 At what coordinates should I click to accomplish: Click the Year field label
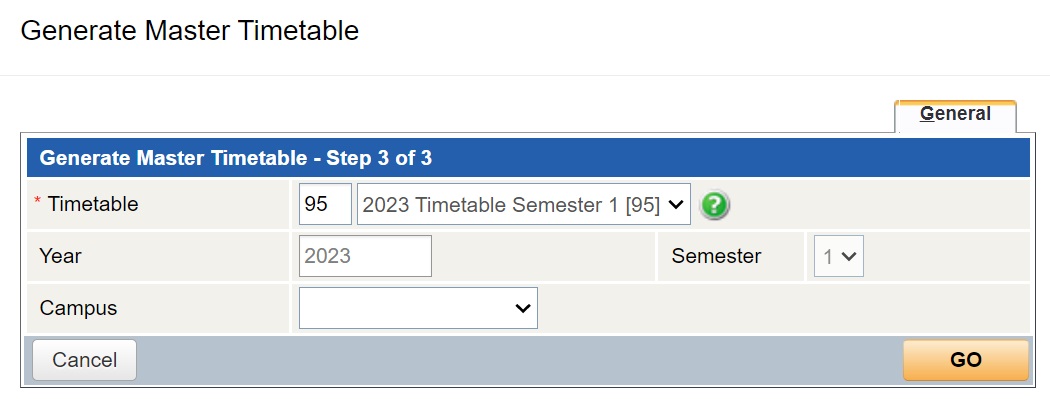[x=60, y=256]
